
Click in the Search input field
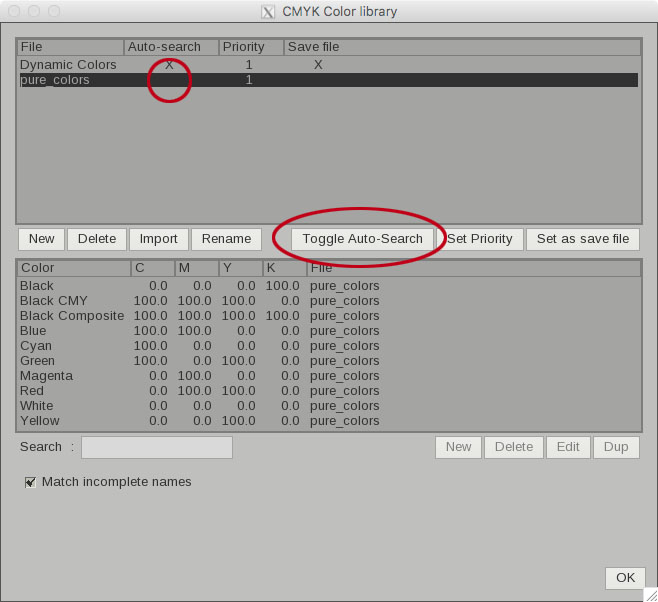pos(157,447)
